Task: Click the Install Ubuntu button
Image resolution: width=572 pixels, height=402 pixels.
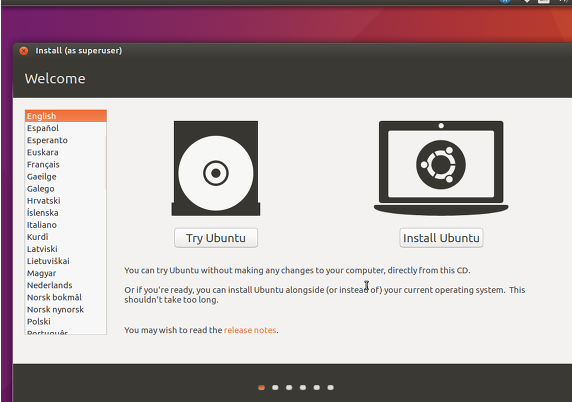Action: (x=441, y=238)
